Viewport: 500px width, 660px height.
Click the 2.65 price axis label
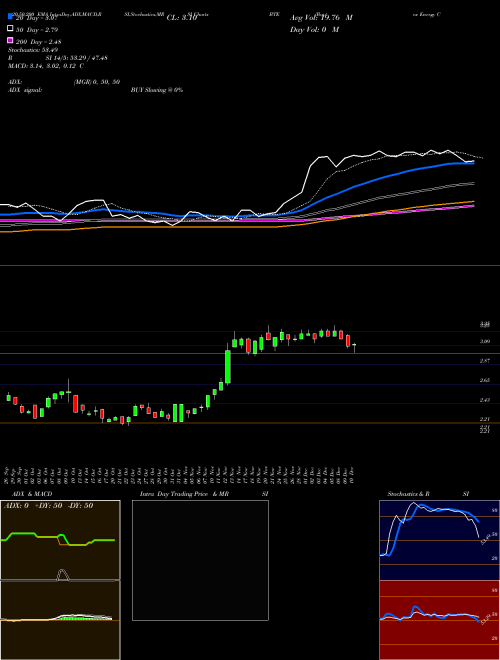(484, 381)
